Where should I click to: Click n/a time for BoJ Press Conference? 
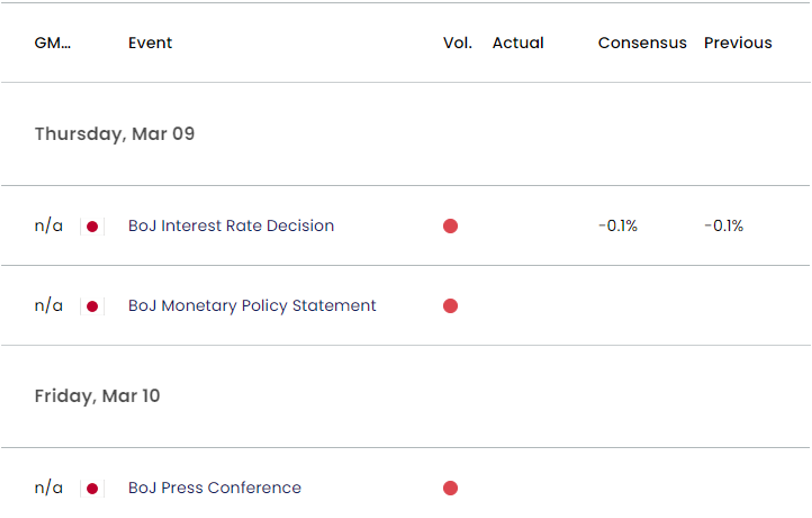48,488
